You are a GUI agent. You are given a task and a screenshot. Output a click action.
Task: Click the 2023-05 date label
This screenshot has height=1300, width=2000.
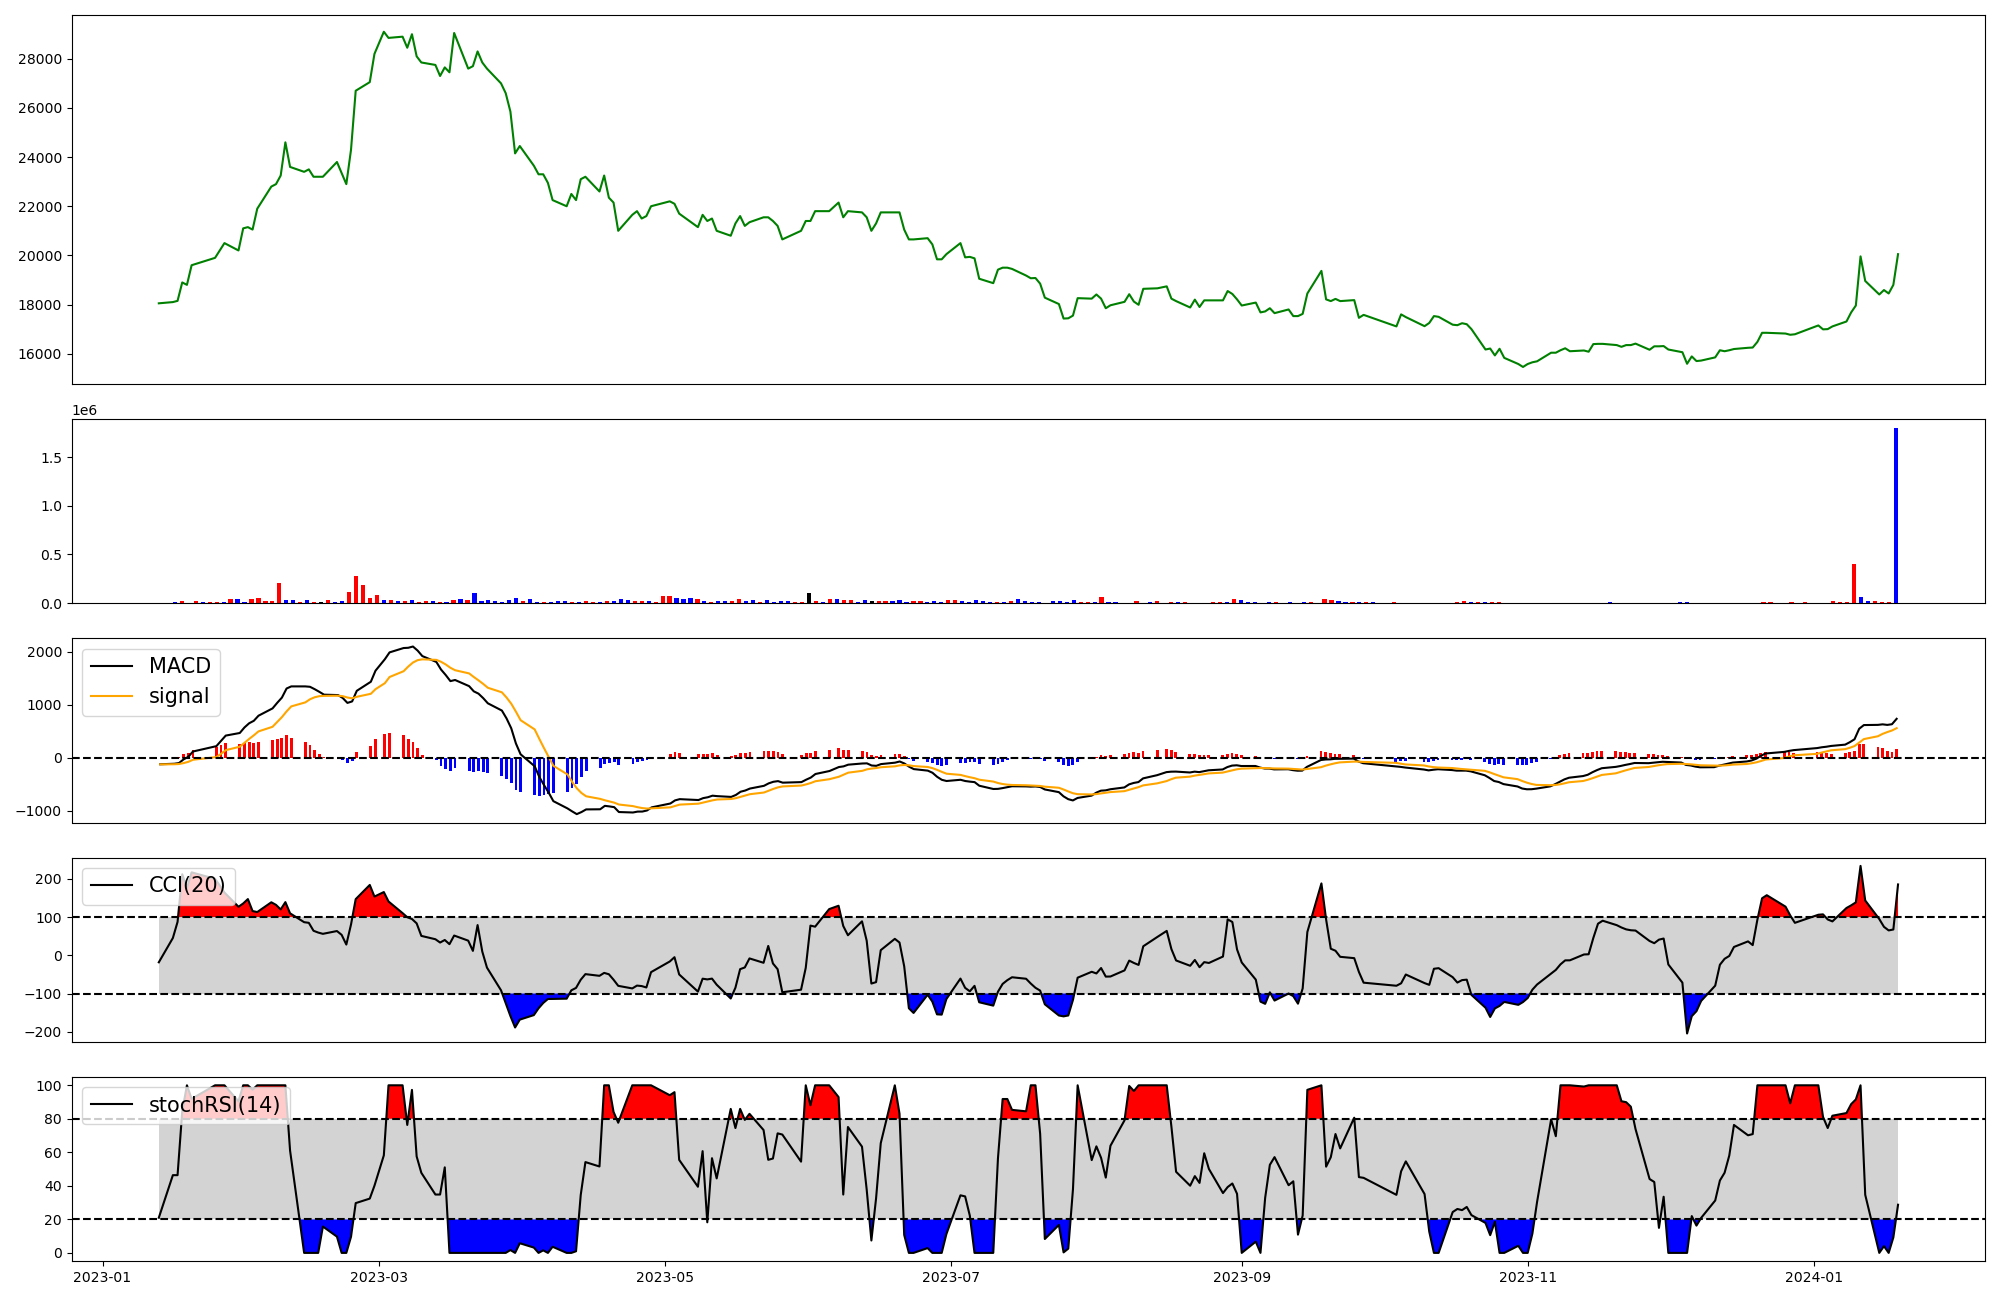coord(665,1277)
